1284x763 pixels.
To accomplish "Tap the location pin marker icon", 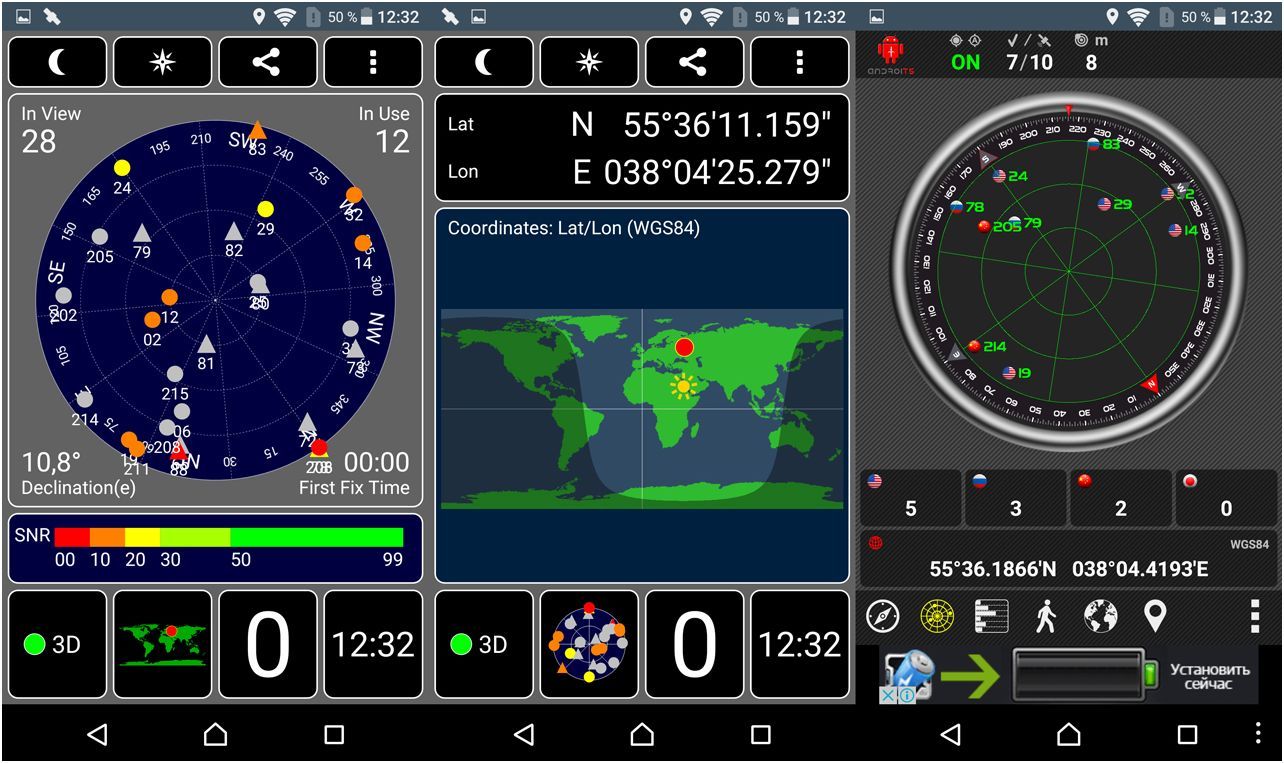I will point(1155,617).
